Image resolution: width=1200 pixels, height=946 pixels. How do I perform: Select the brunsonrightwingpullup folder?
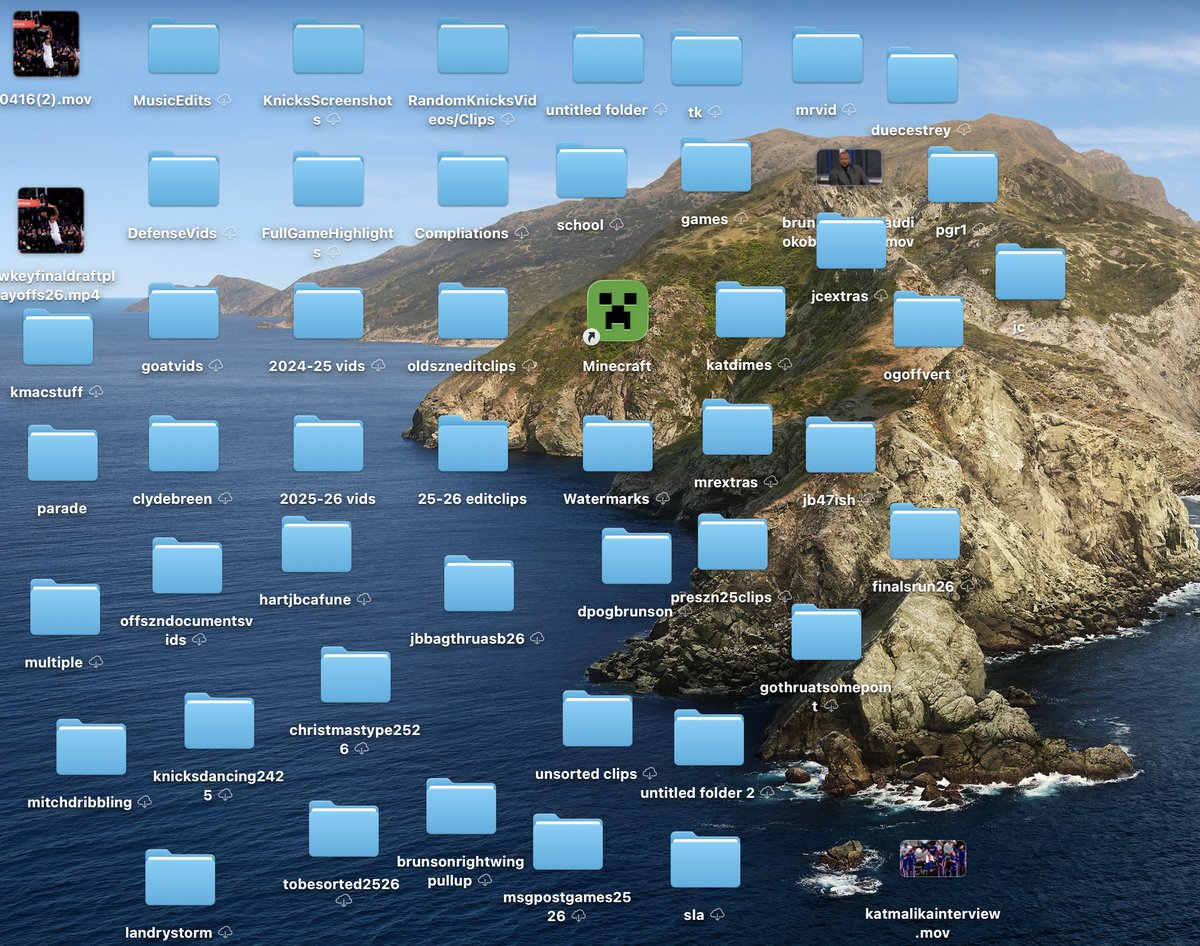point(461,807)
